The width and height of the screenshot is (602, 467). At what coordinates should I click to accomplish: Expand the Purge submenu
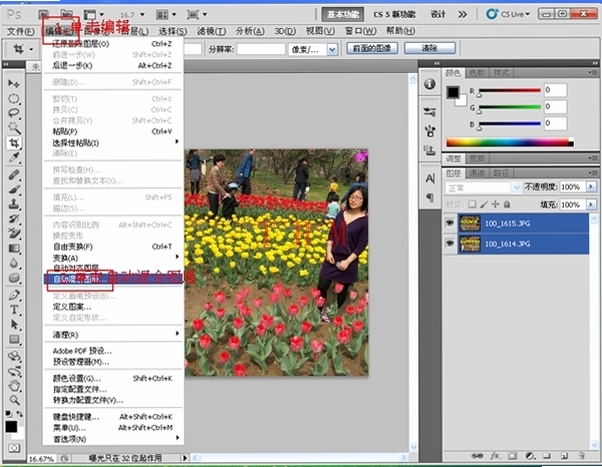point(114,335)
